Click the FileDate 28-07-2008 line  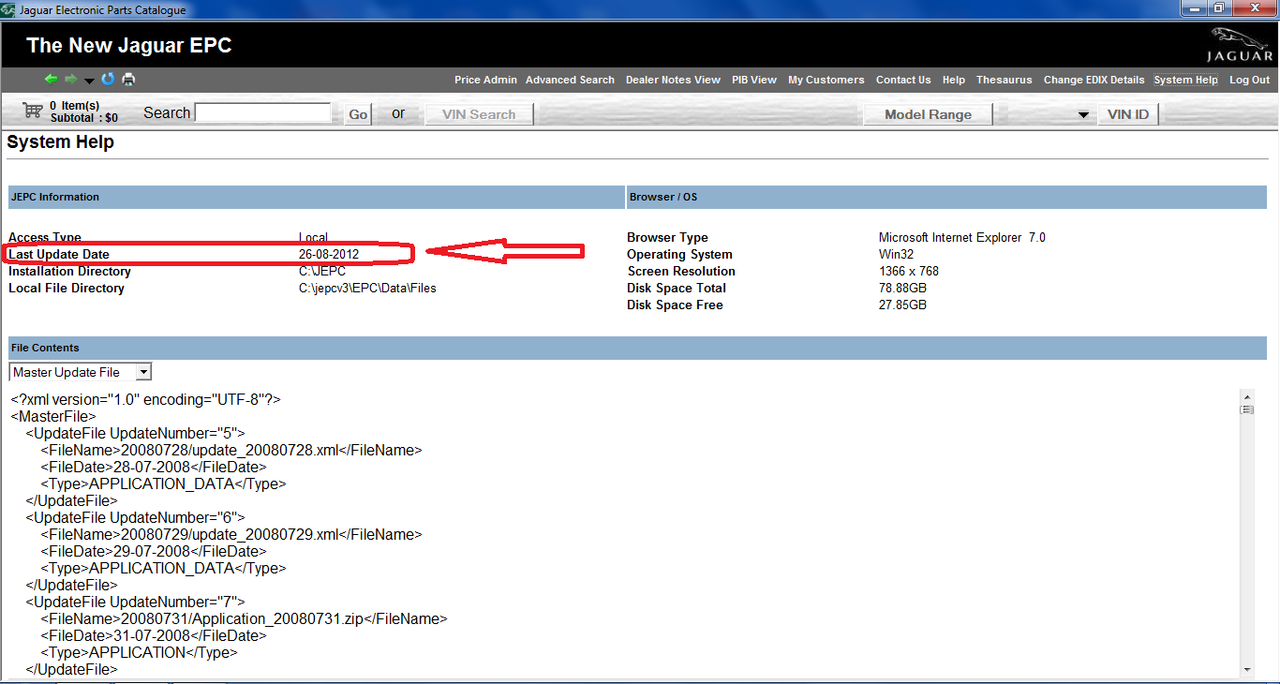[154, 467]
